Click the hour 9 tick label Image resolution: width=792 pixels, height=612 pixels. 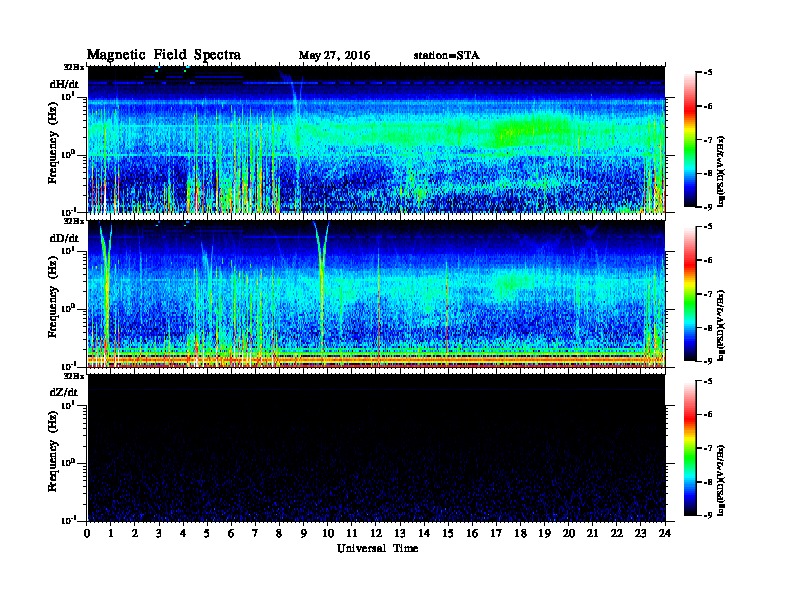pyautogui.click(x=304, y=533)
